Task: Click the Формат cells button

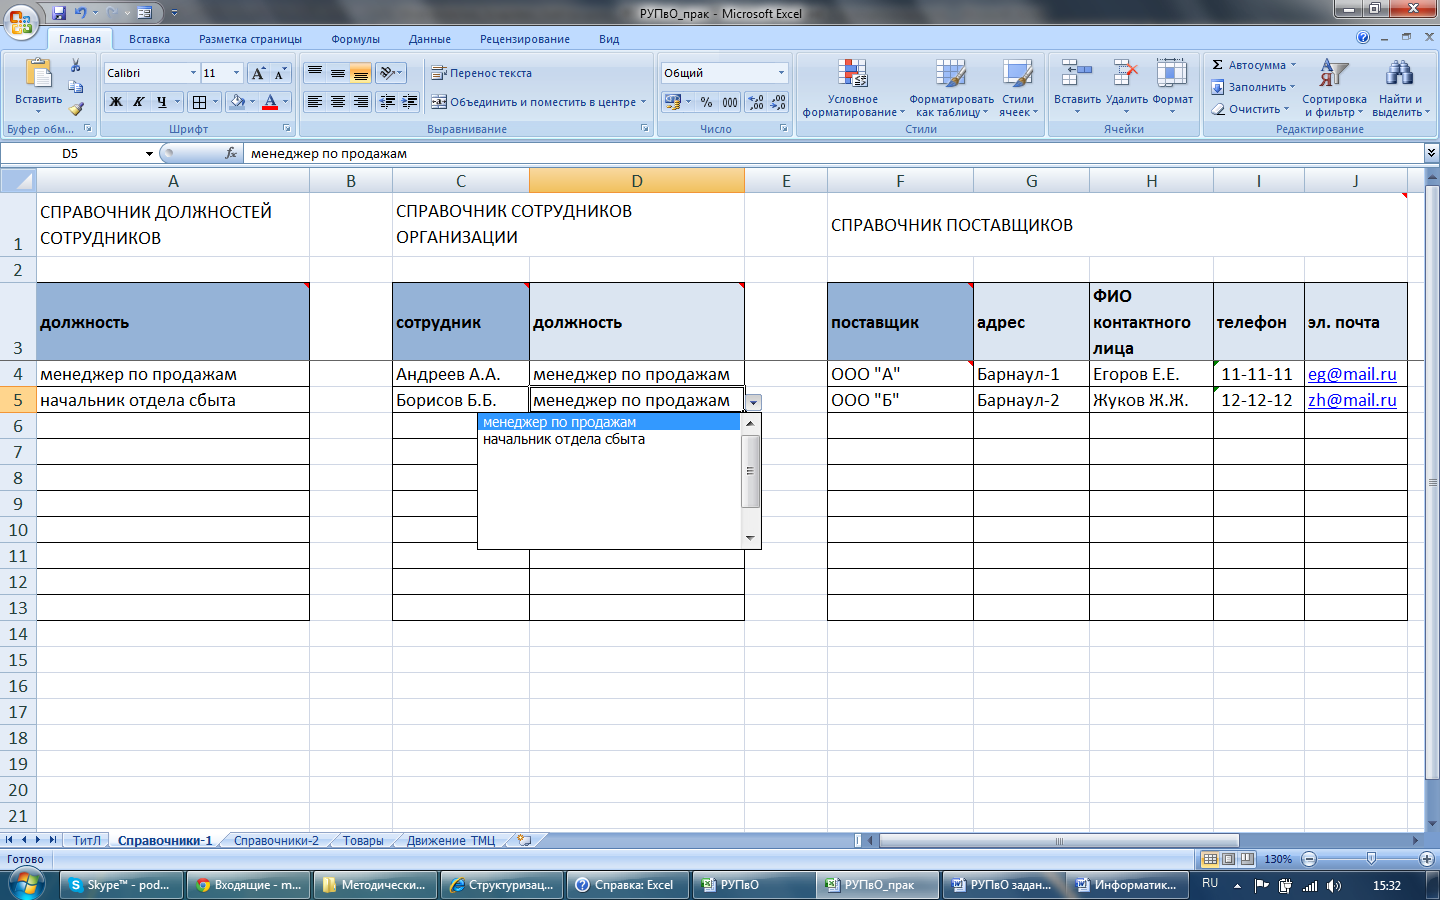Action: (1172, 86)
